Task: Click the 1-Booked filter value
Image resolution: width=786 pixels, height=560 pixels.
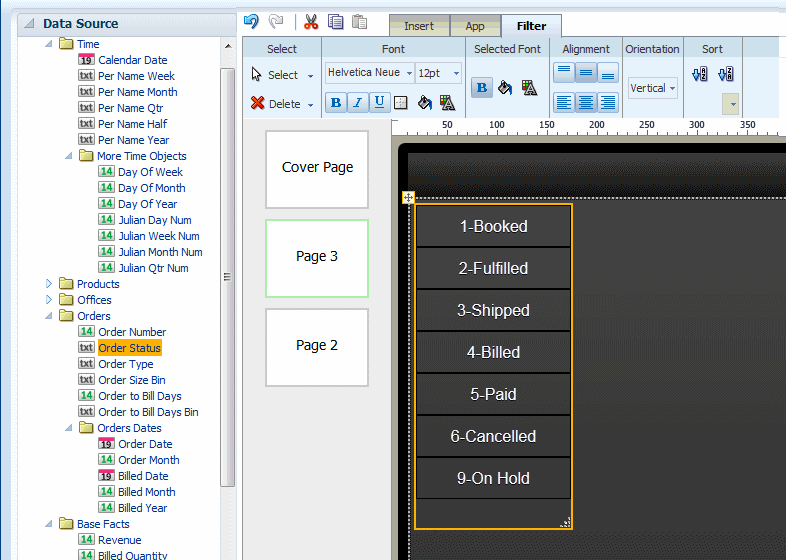Action: 494,226
